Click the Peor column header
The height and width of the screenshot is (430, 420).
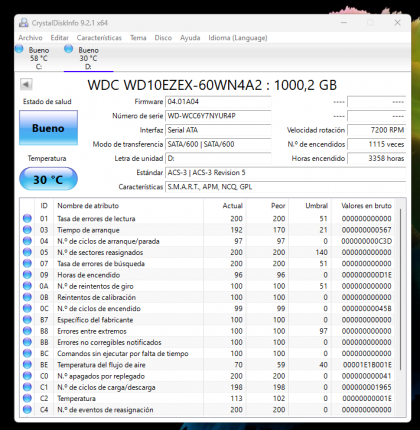click(278, 206)
